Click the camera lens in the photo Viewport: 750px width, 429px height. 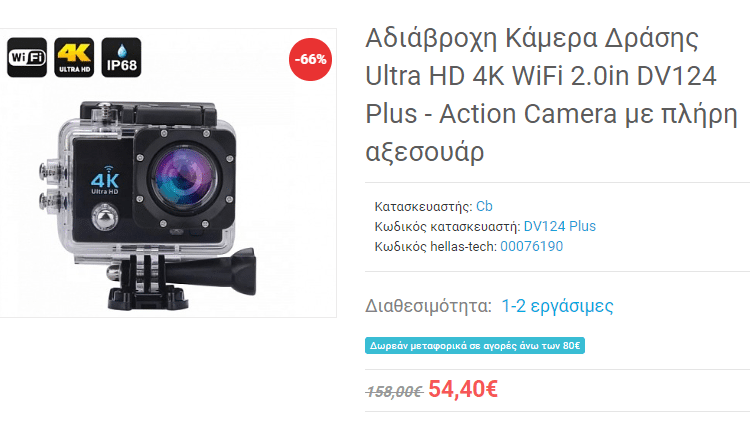click(x=184, y=178)
